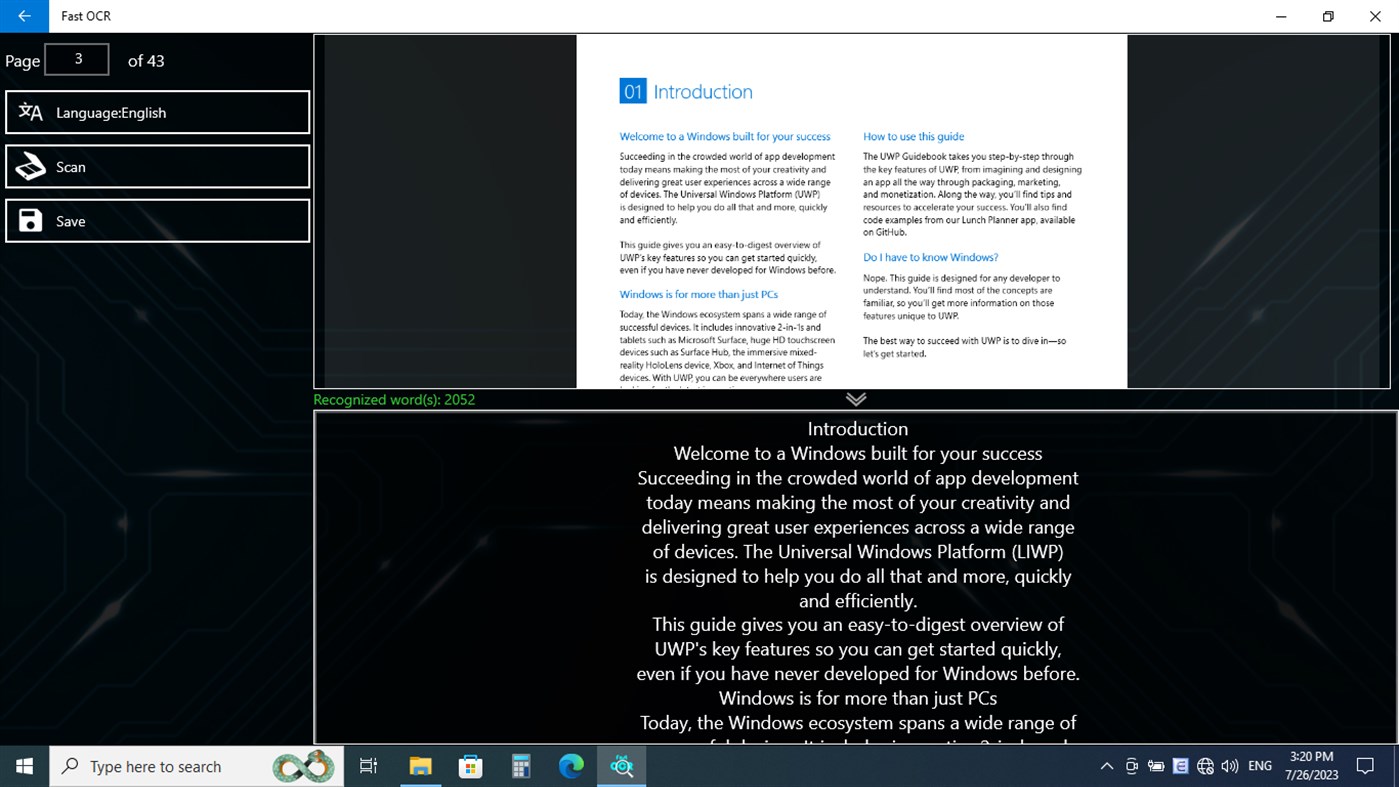Expand the recognized text panel chevron

pos(855,398)
